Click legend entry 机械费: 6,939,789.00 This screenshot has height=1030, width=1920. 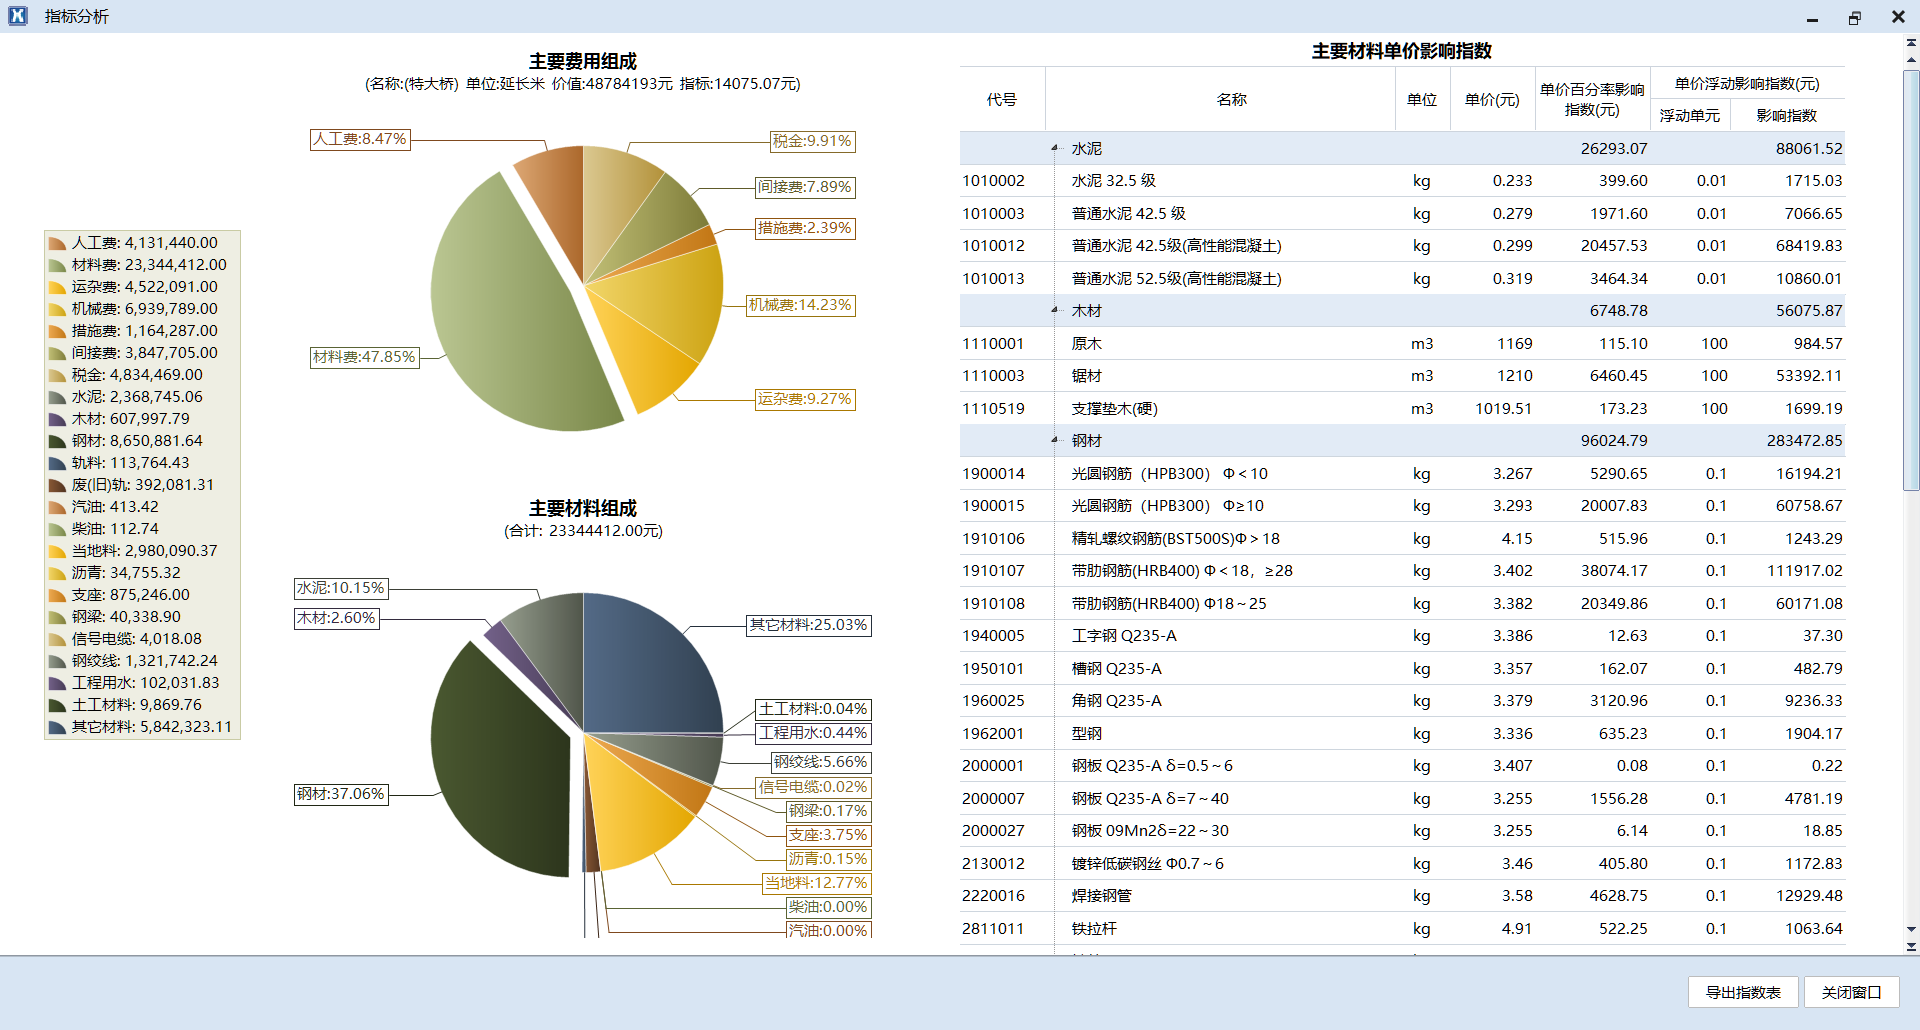133,309
